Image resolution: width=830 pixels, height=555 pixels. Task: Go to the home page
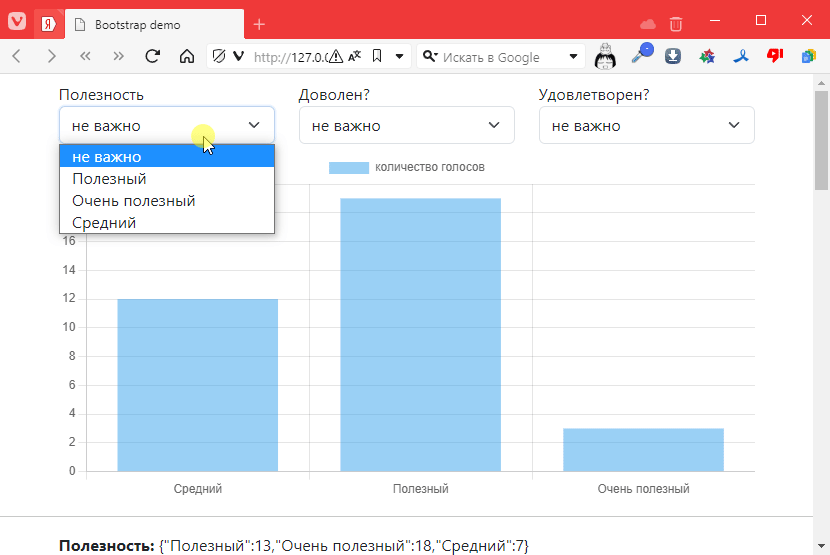click(186, 57)
